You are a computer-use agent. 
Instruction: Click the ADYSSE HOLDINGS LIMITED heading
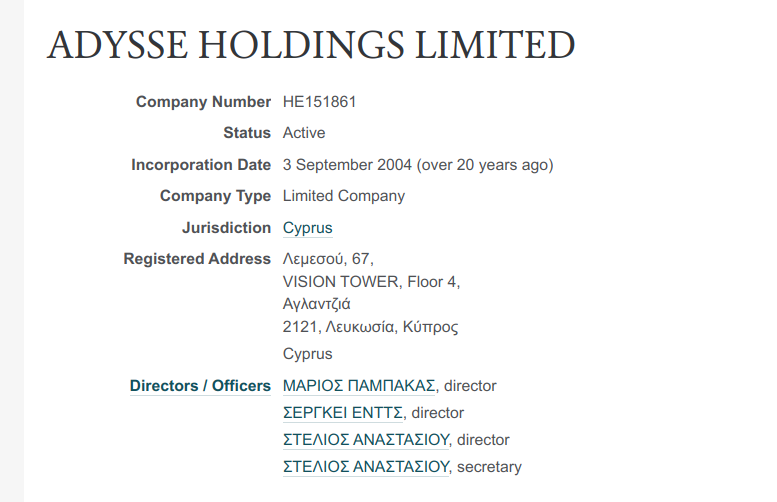click(x=311, y=45)
